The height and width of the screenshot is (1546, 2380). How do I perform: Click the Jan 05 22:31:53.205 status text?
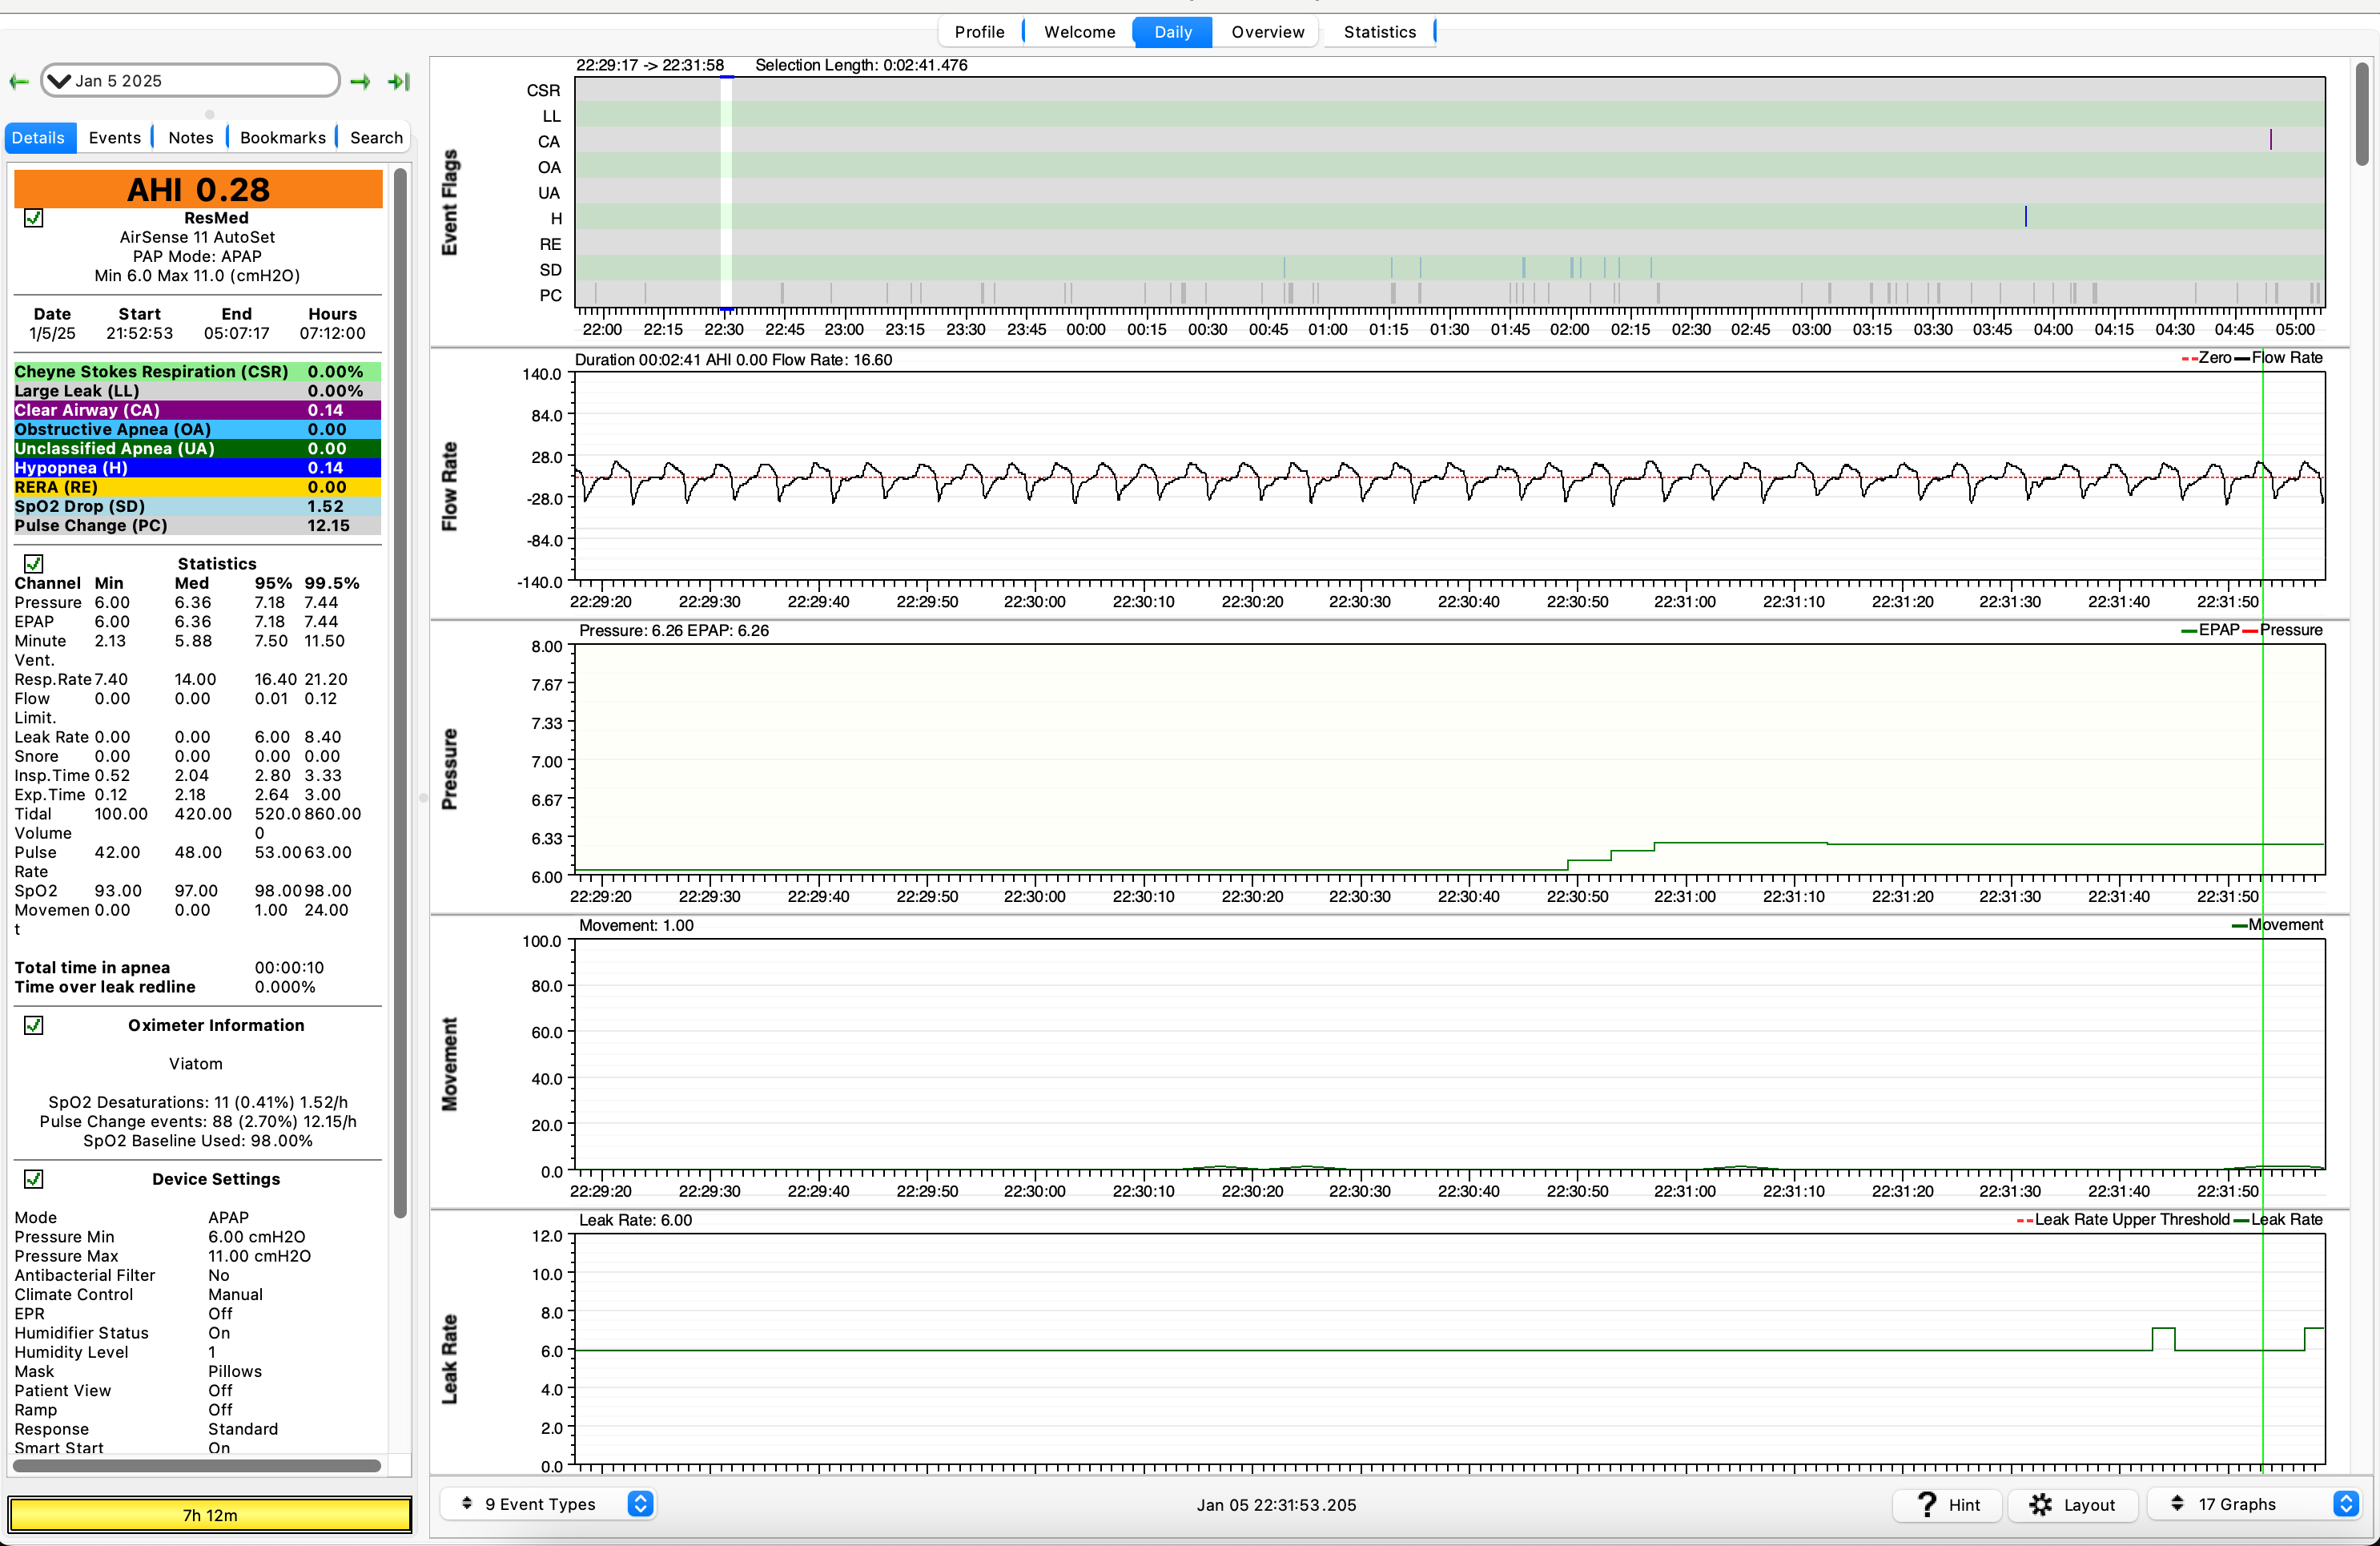coord(1276,1505)
